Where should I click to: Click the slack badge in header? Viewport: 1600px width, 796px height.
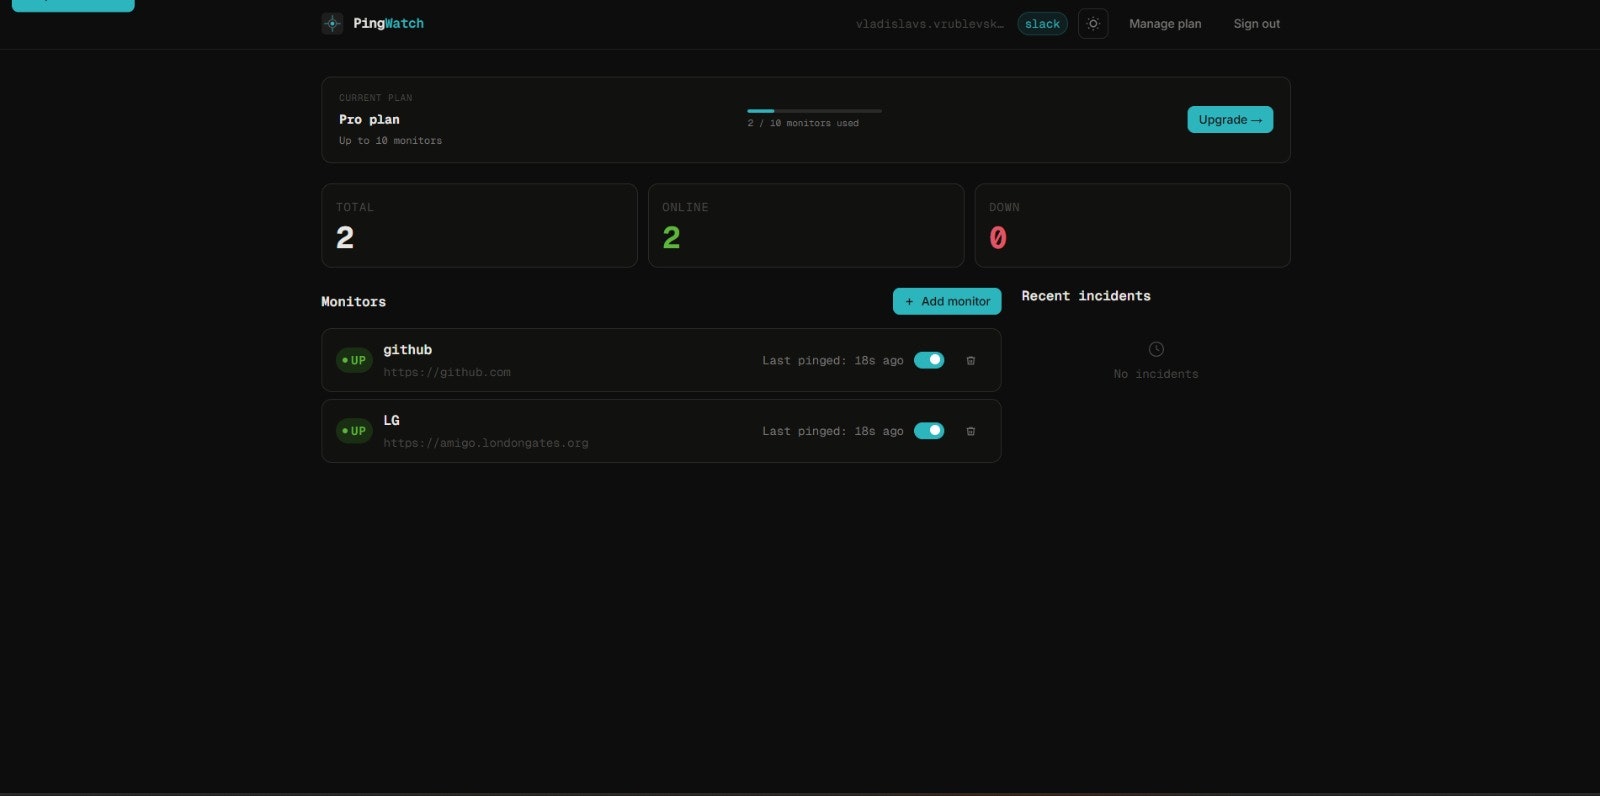1042,24
